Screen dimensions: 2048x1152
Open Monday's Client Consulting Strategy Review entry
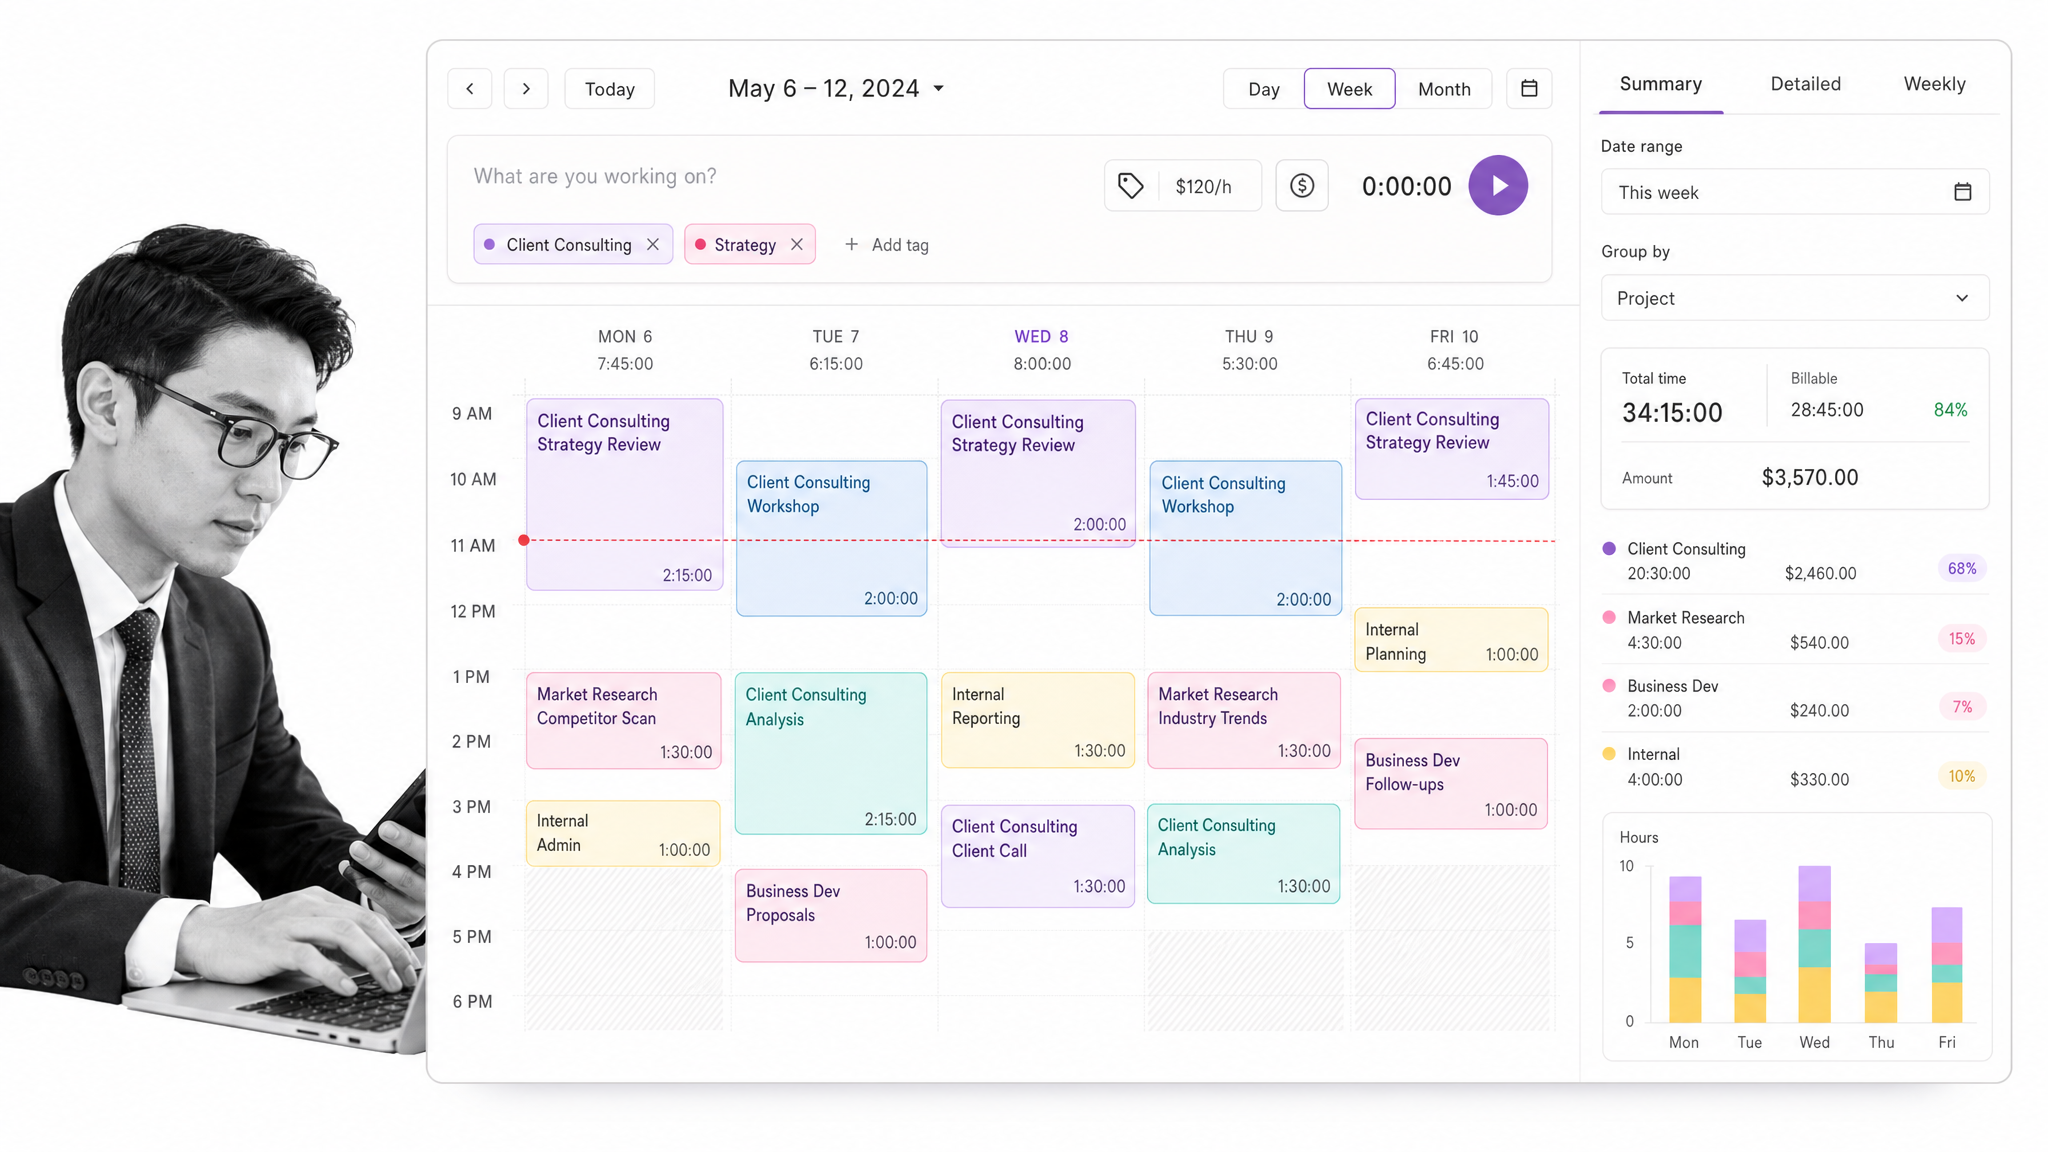click(625, 495)
